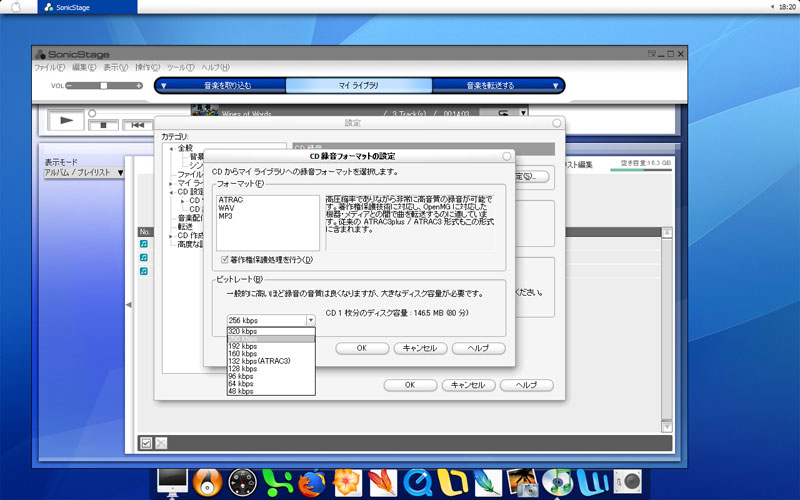Open the 256 kbps bitrate combo box arrow
This screenshot has width=800, height=500.
(x=310, y=320)
